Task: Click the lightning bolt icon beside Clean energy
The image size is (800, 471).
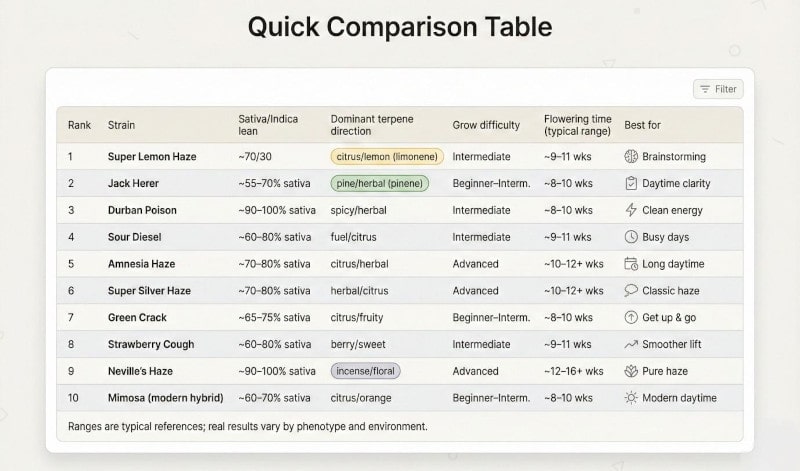Action: pos(631,210)
